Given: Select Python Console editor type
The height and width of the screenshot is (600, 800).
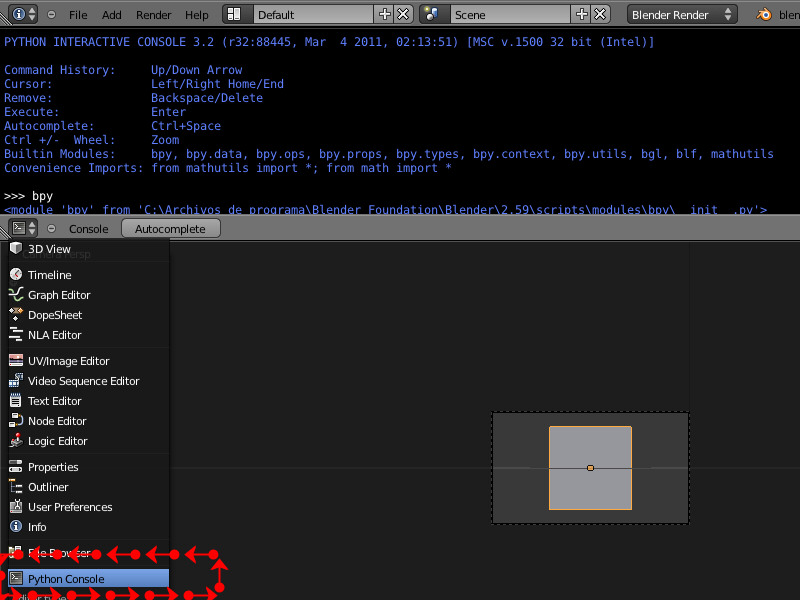Looking at the screenshot, I should click(x=88, y=579).
